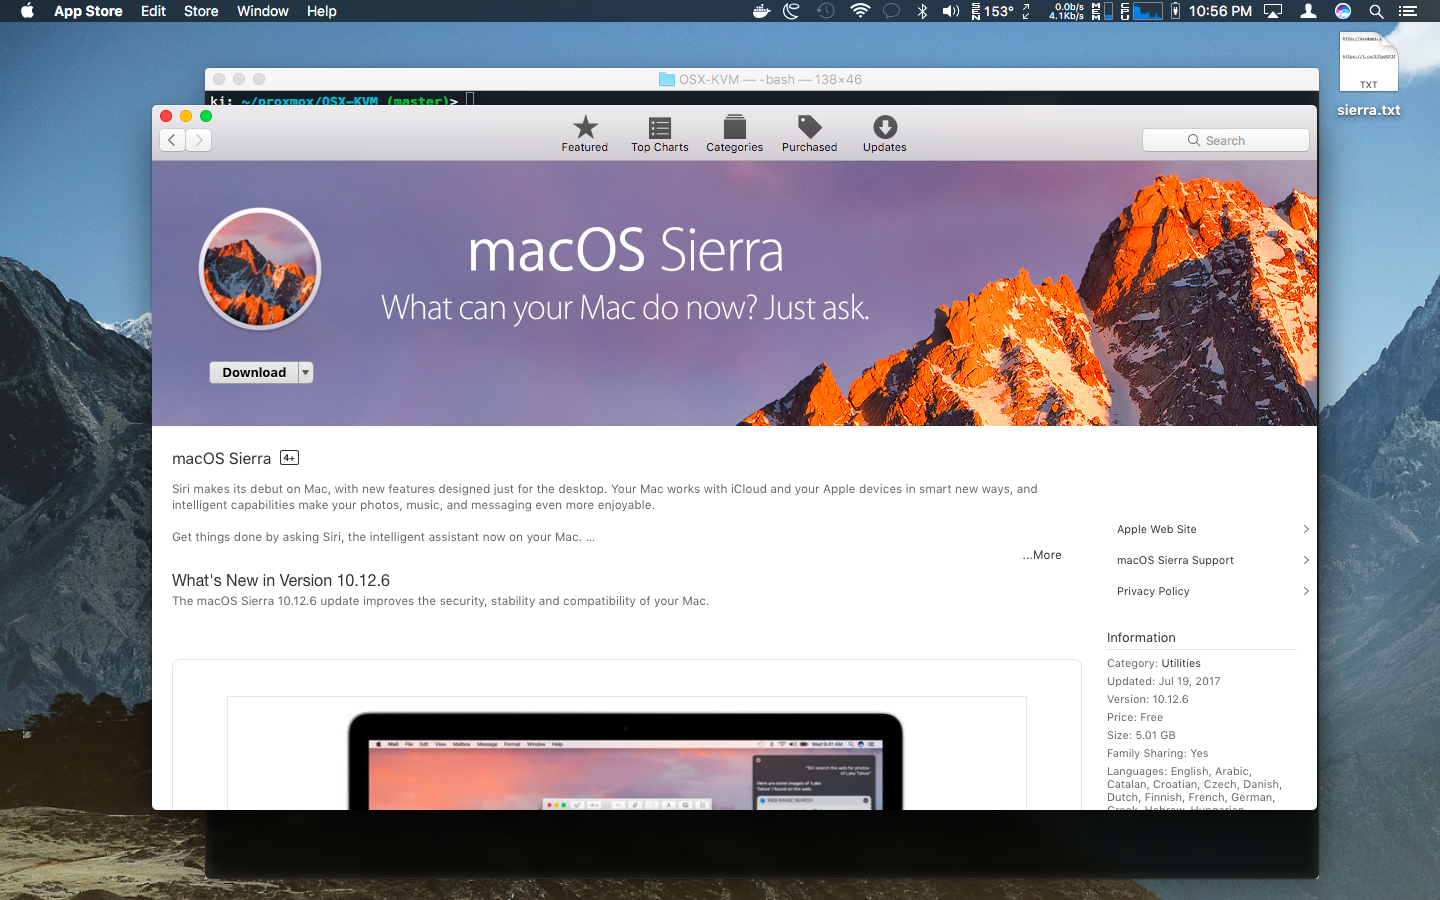Go back with the left chevron
This screenshot has height=900, width=1440.
172,140
